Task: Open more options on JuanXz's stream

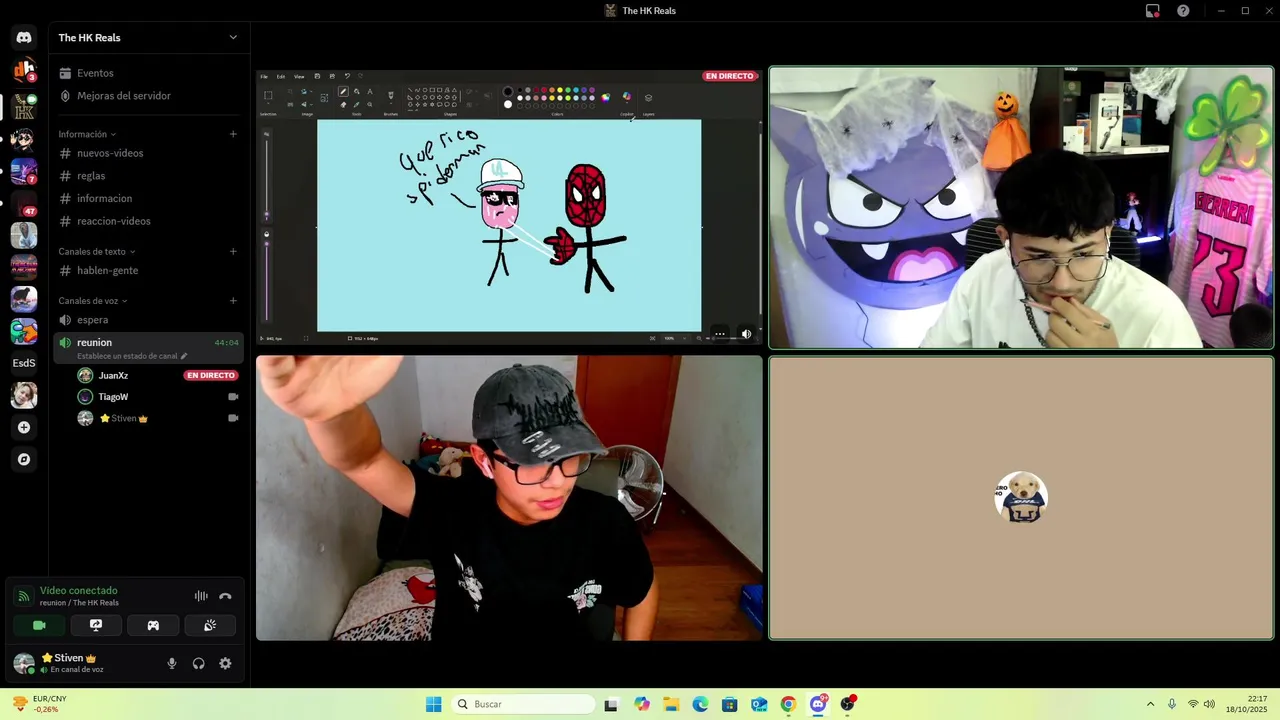Action: tap(719, 334)
